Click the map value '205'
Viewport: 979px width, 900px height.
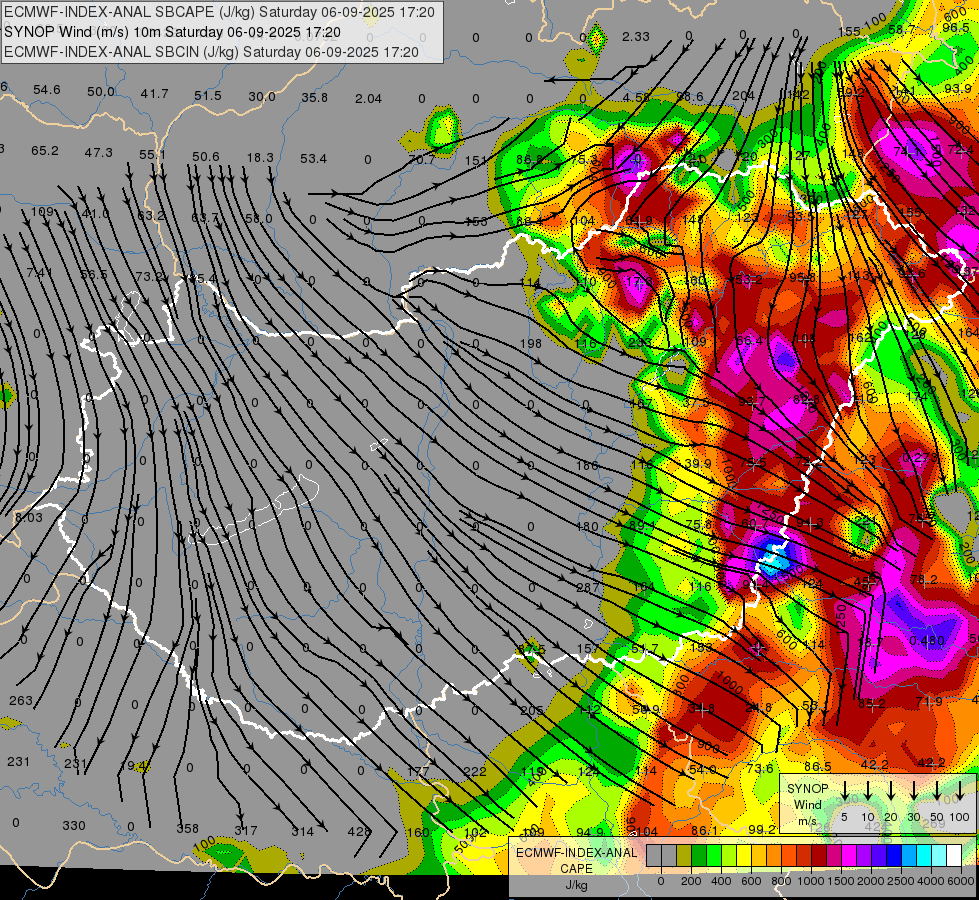tap(531, 711)
